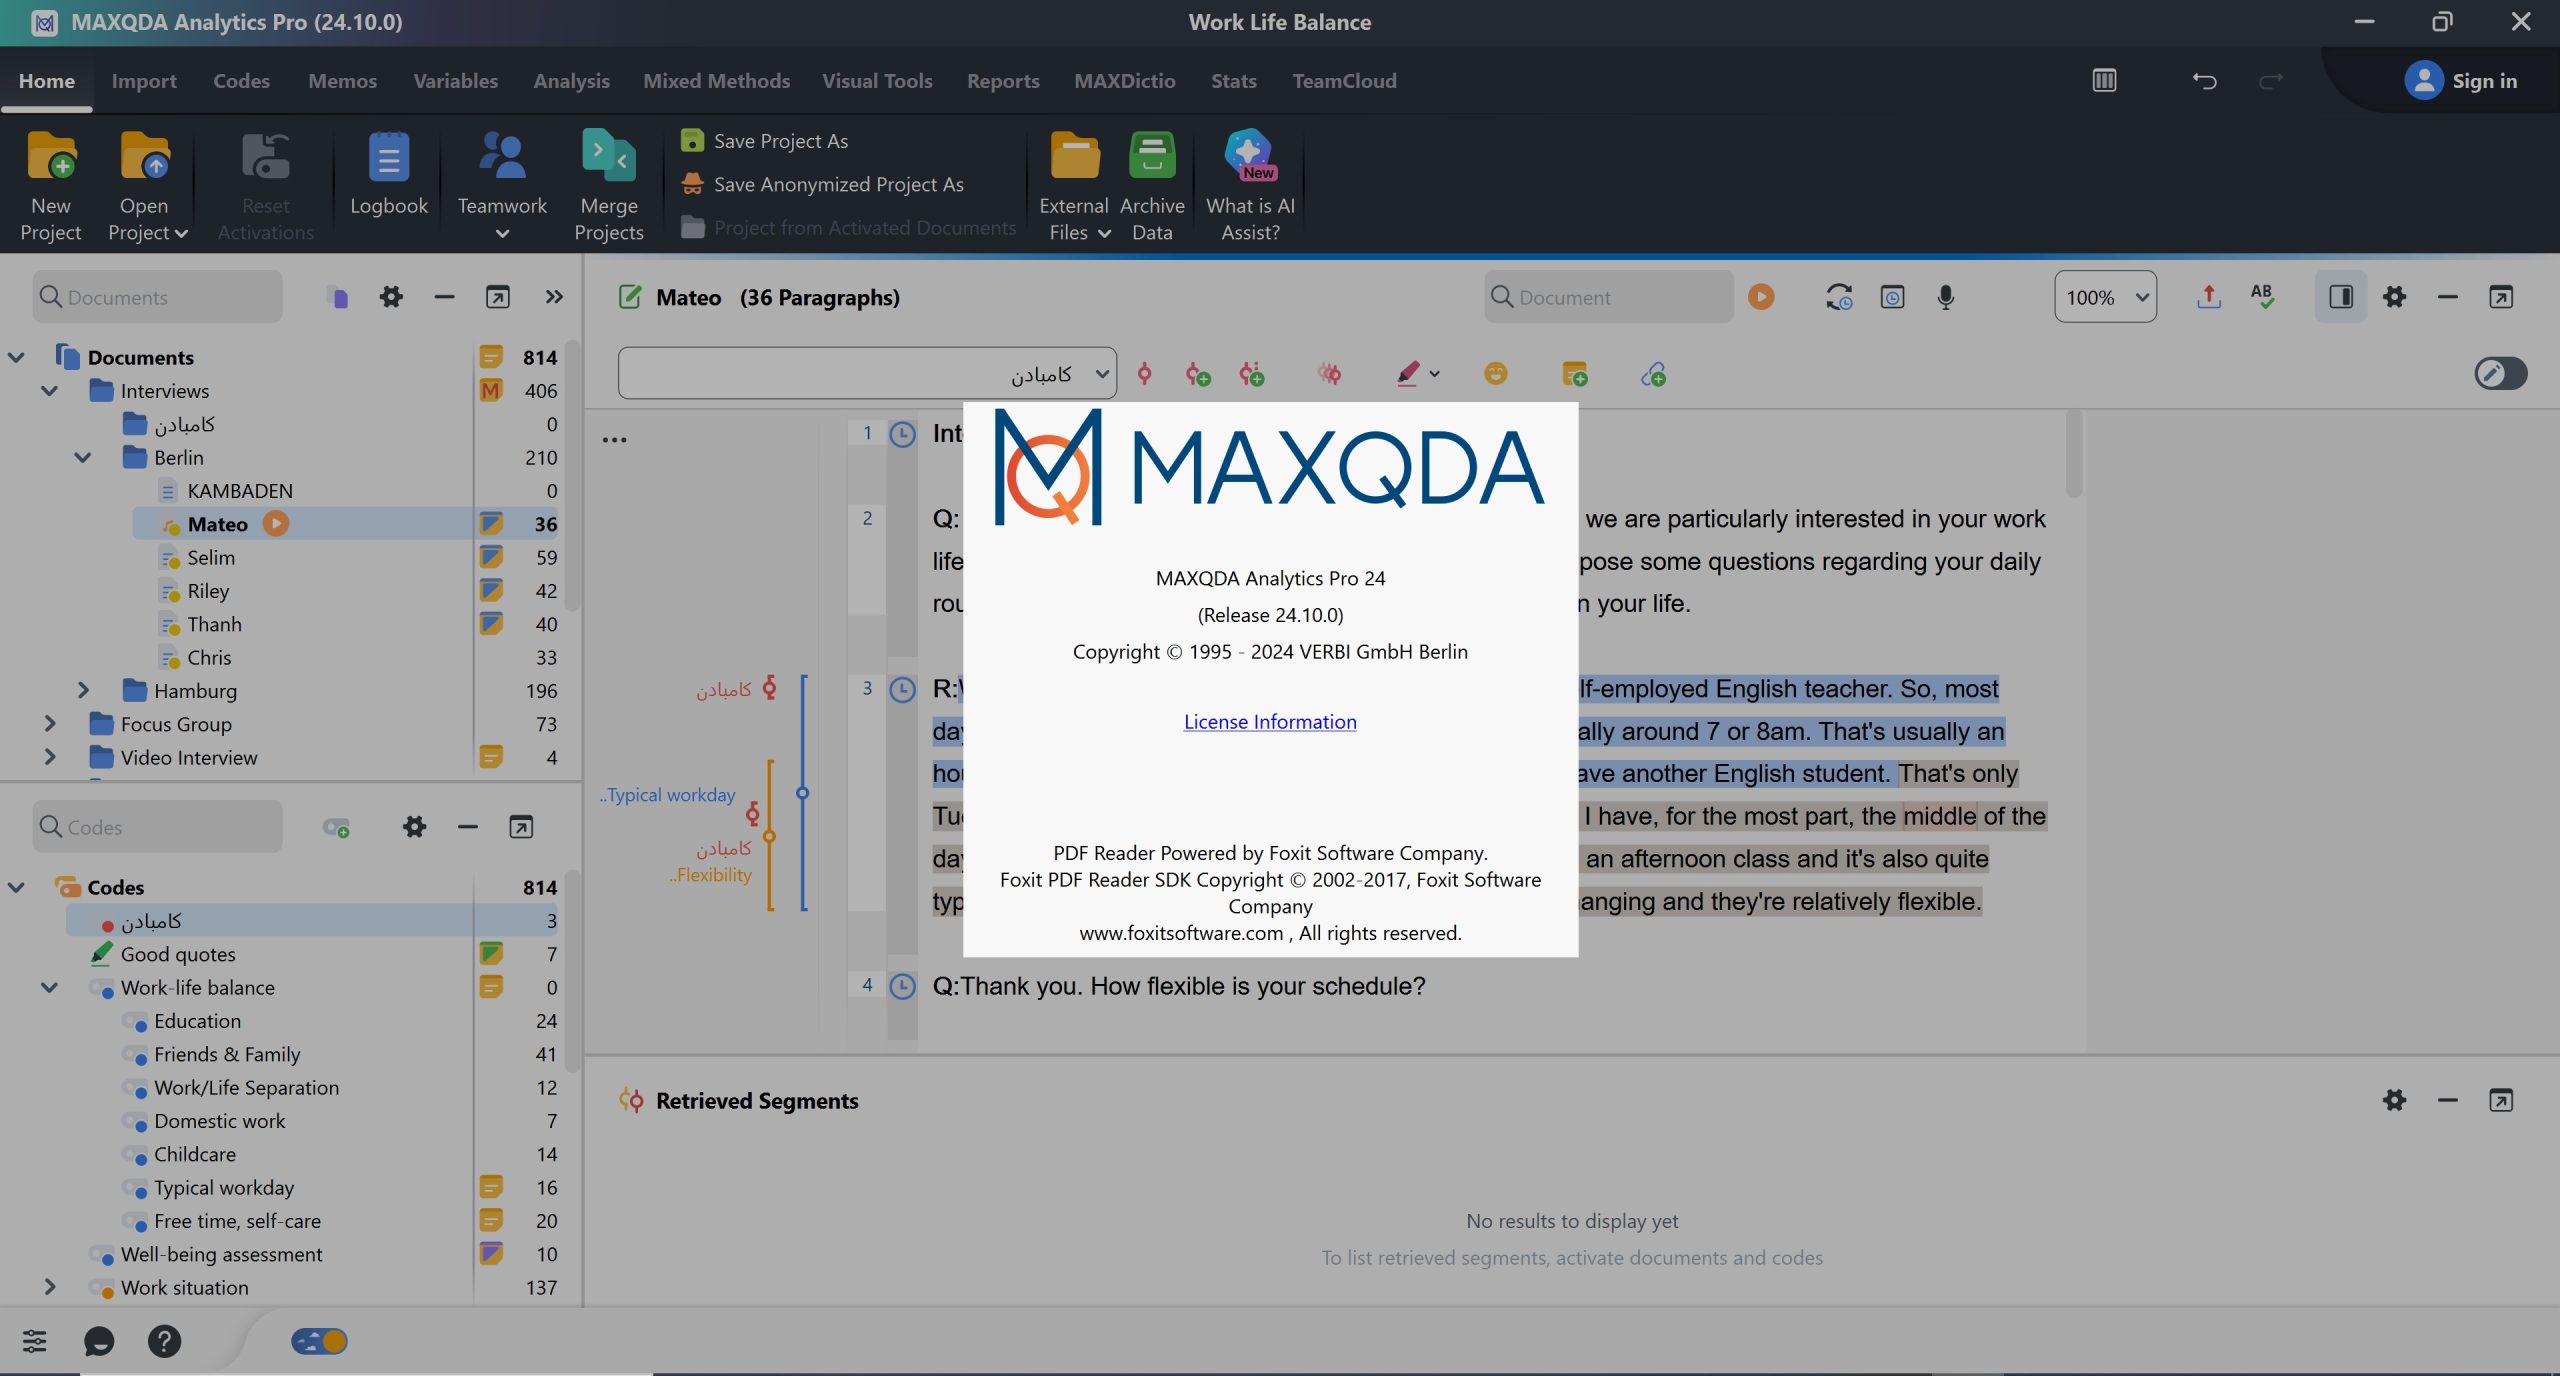The width and height of the screenshot is (2560, 1376).
Task: Toggle edit mode switch in document browser
Action: click(x=2500, y=374)
